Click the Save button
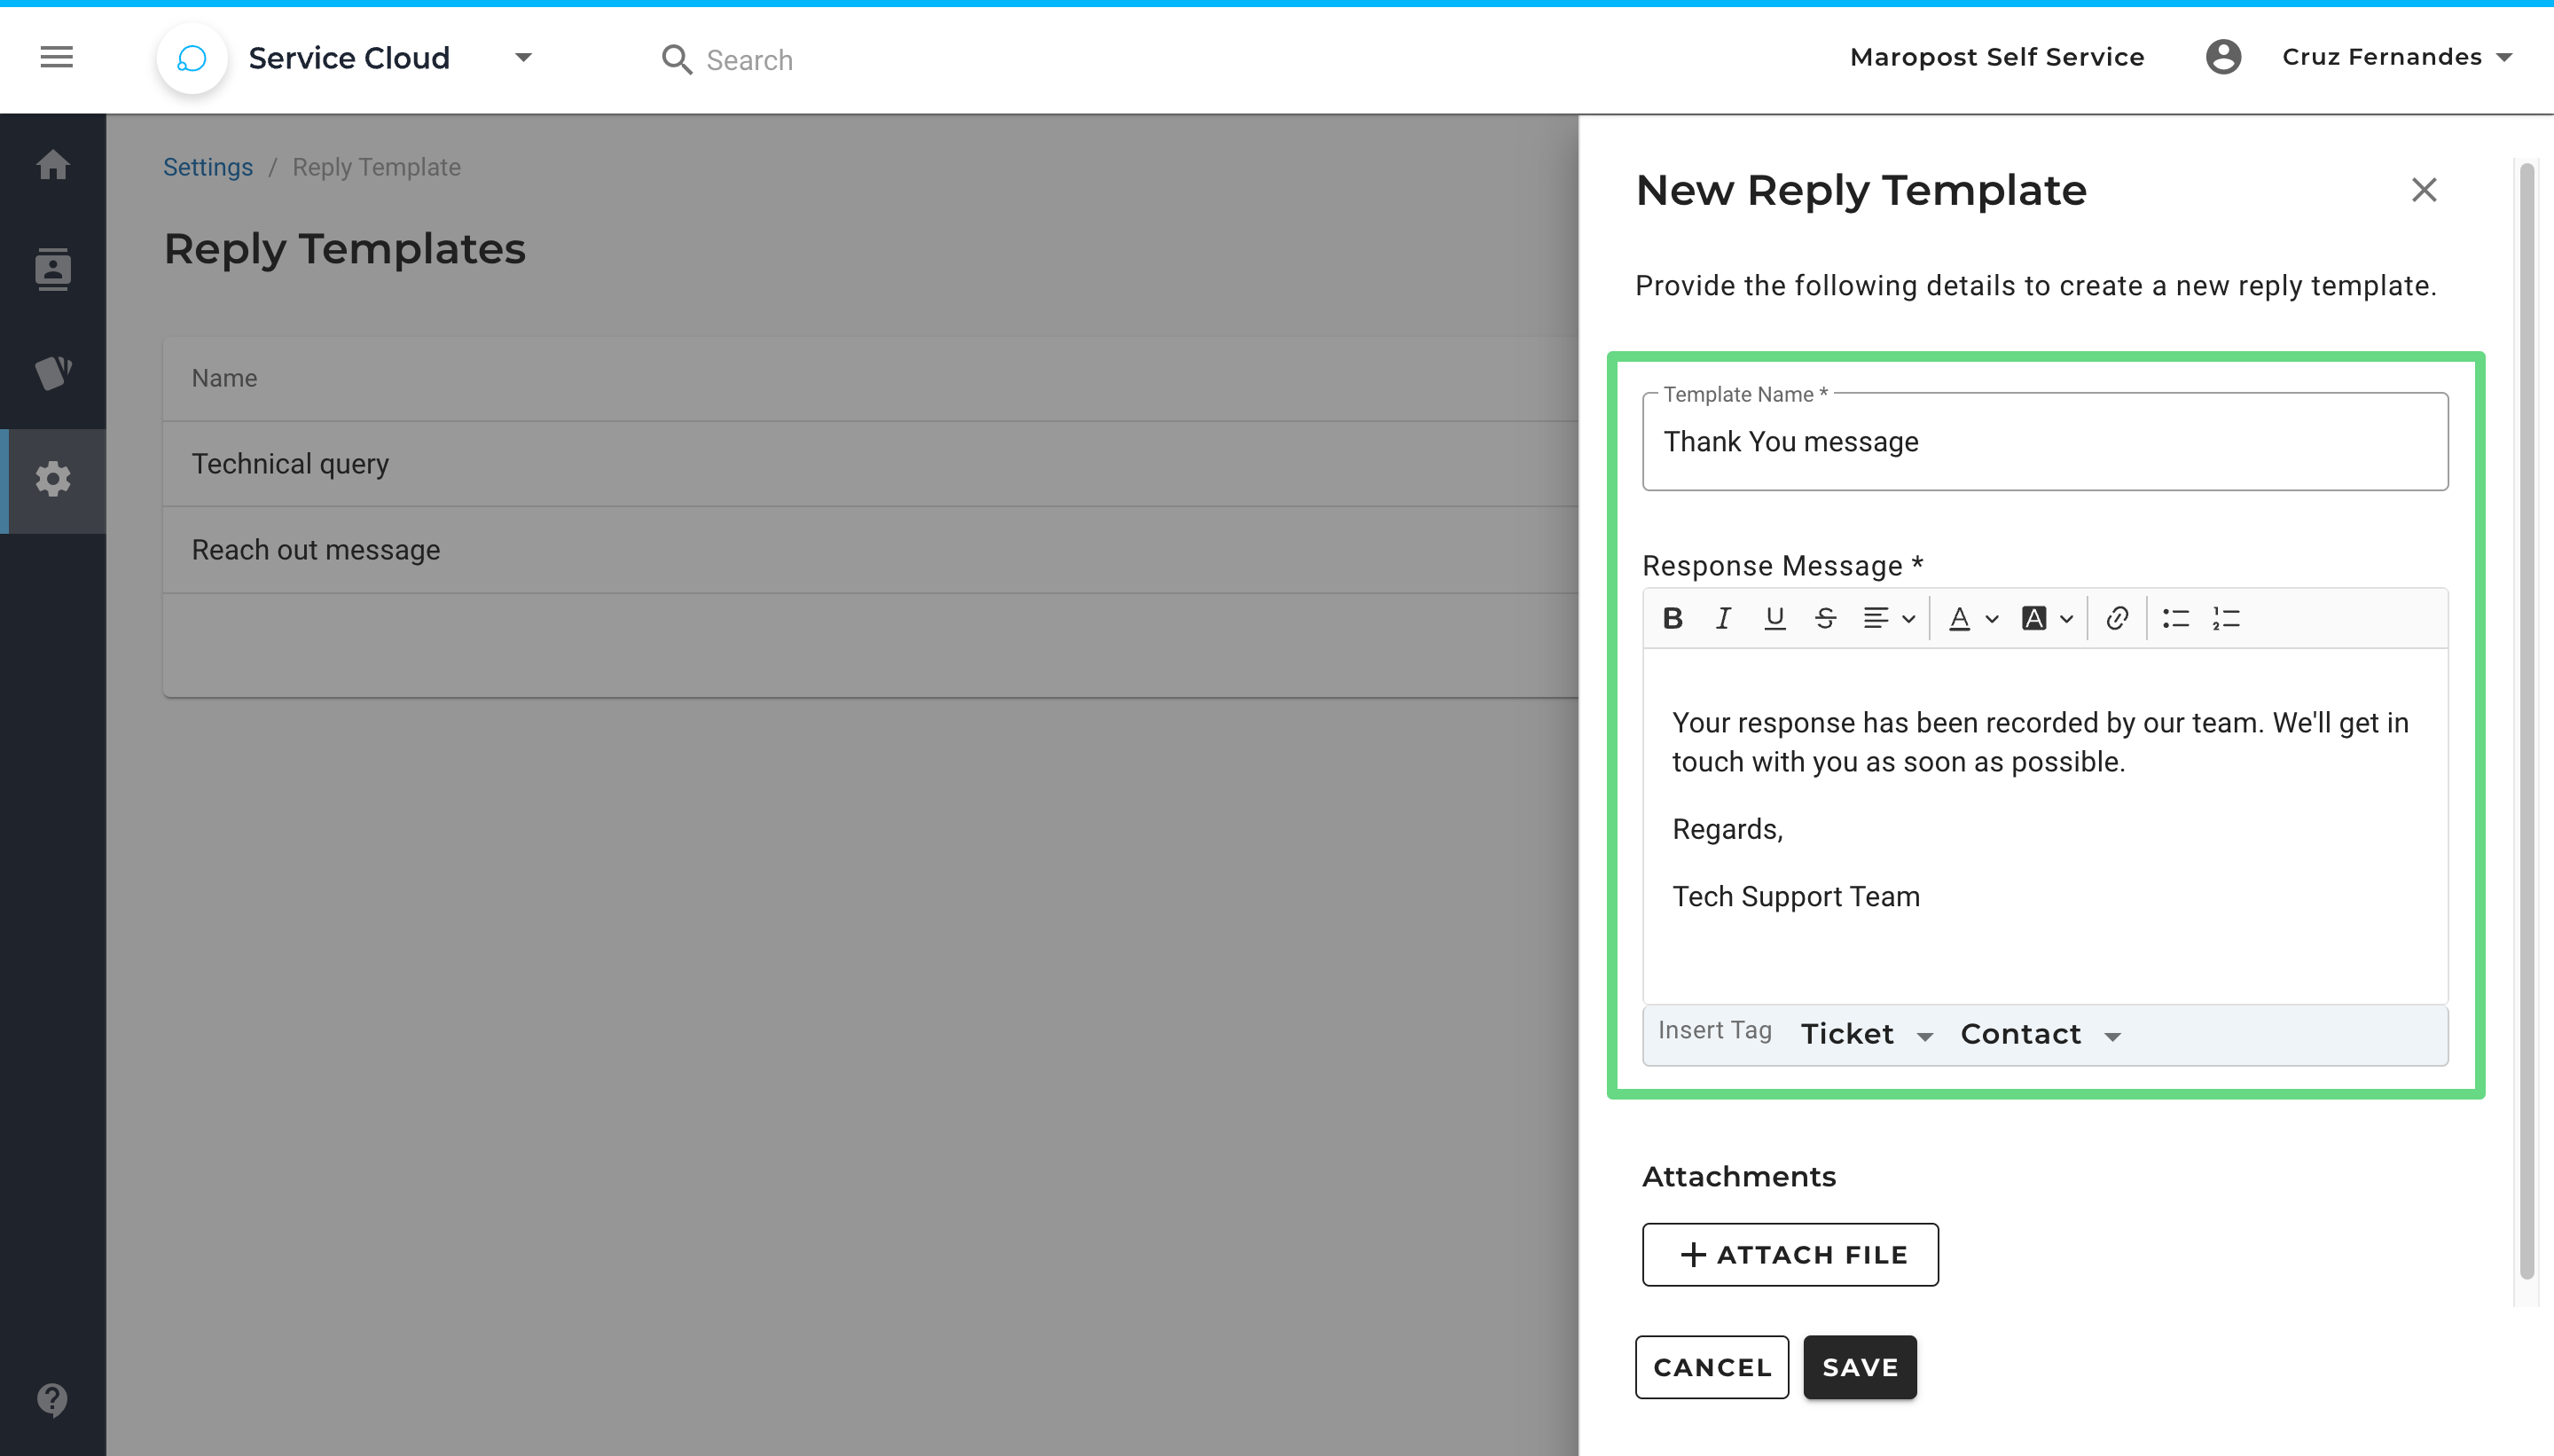Screen dimensions: 2554x1456 click(x=1859, y=1366)
